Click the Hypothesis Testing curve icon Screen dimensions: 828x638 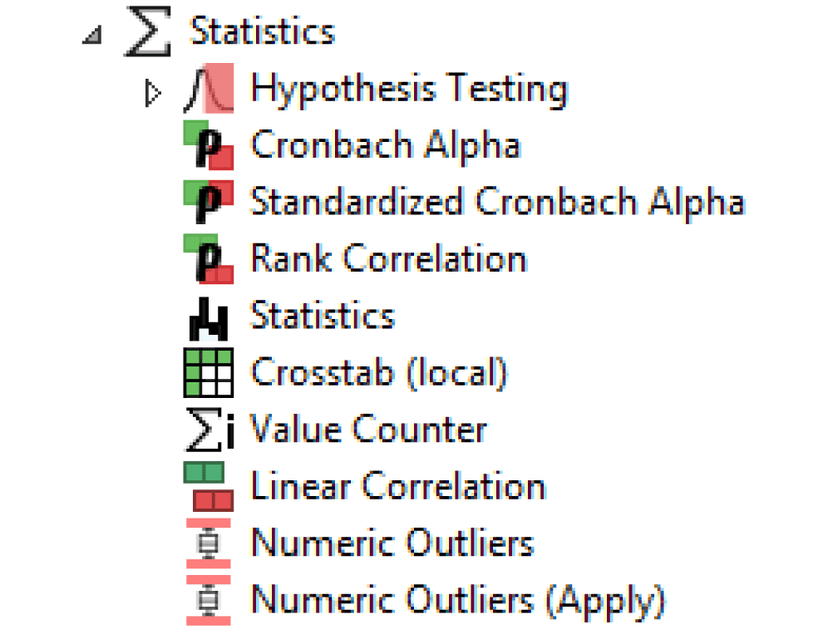(208, 90)
